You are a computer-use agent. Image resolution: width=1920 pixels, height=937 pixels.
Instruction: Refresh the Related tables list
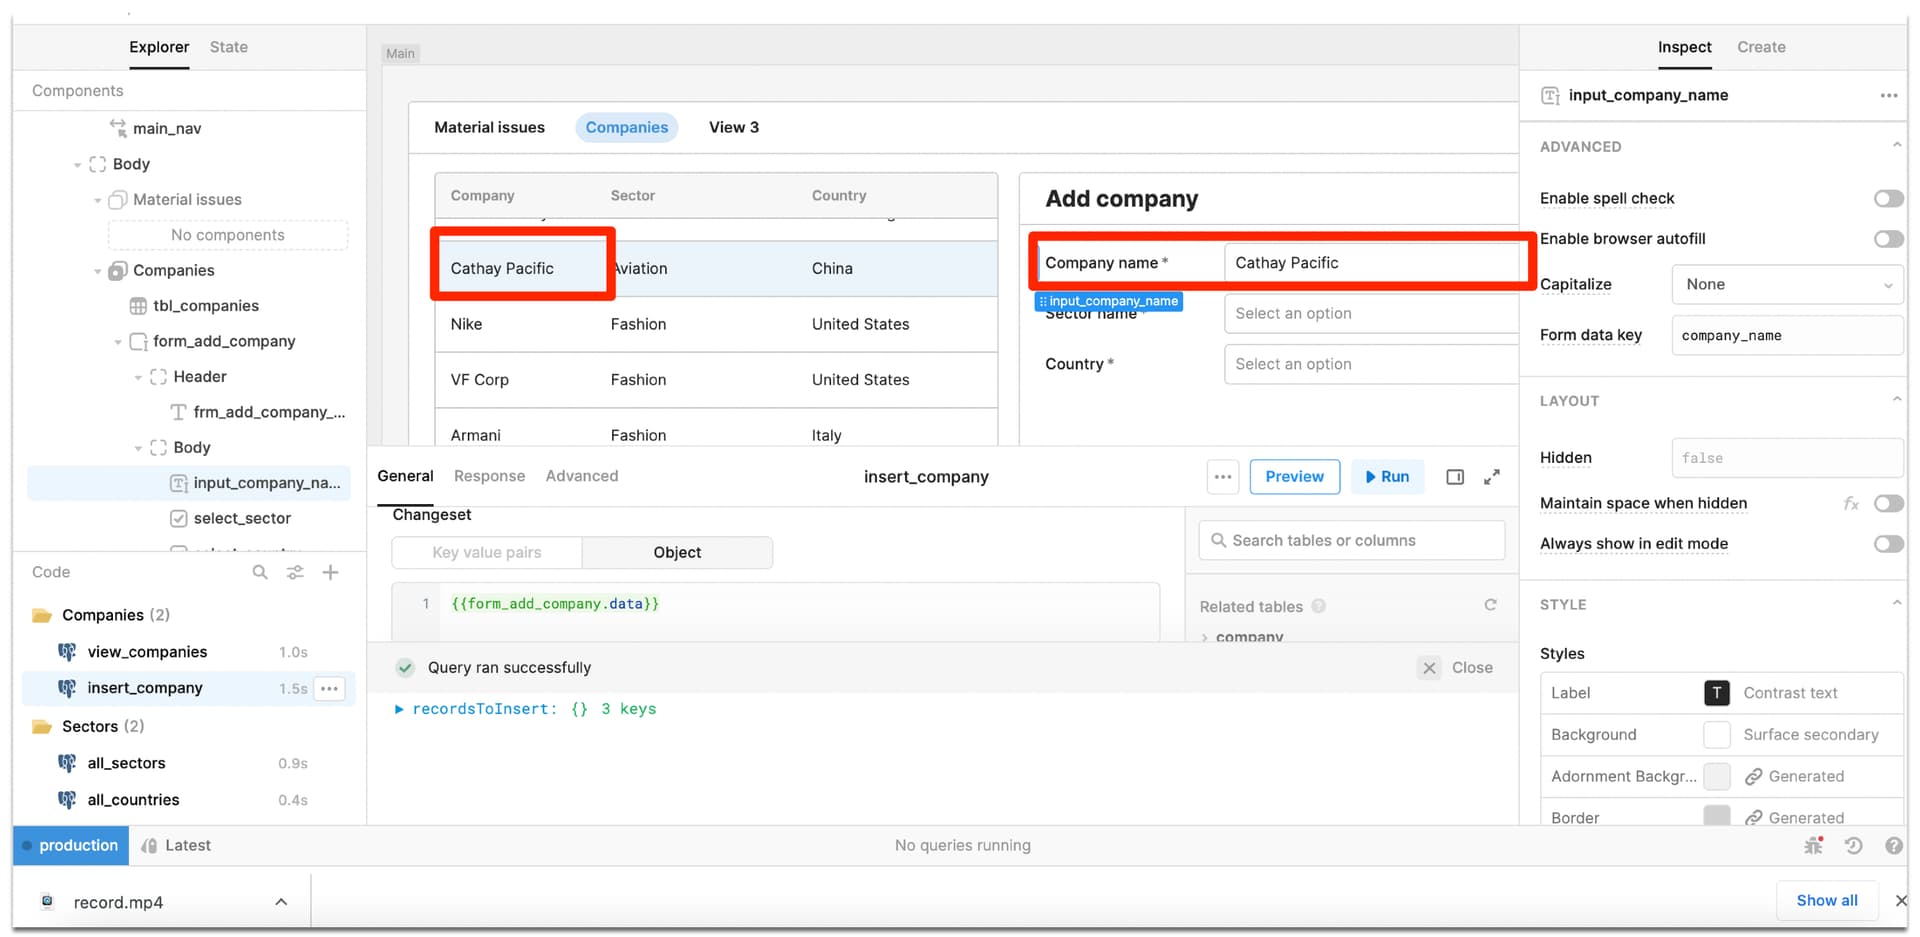tap(1490, 605)
